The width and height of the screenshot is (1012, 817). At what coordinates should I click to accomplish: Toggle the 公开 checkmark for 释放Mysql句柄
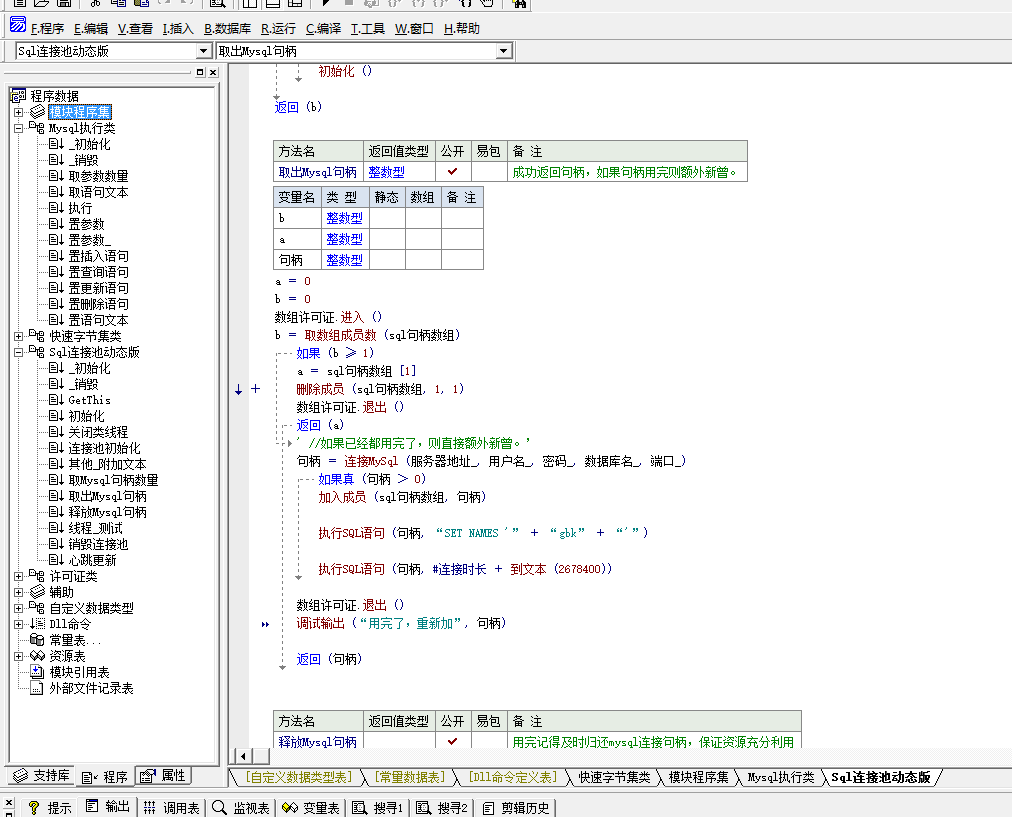(x=452, y=741)
